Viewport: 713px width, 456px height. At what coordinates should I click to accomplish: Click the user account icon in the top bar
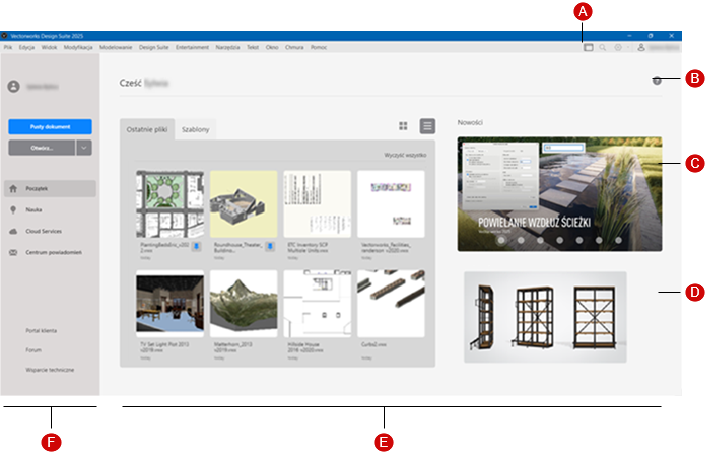641,47
